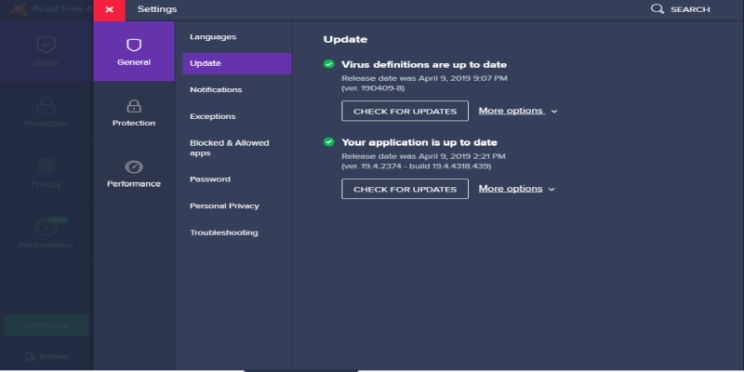Click the Settings title text

point(157,9)
